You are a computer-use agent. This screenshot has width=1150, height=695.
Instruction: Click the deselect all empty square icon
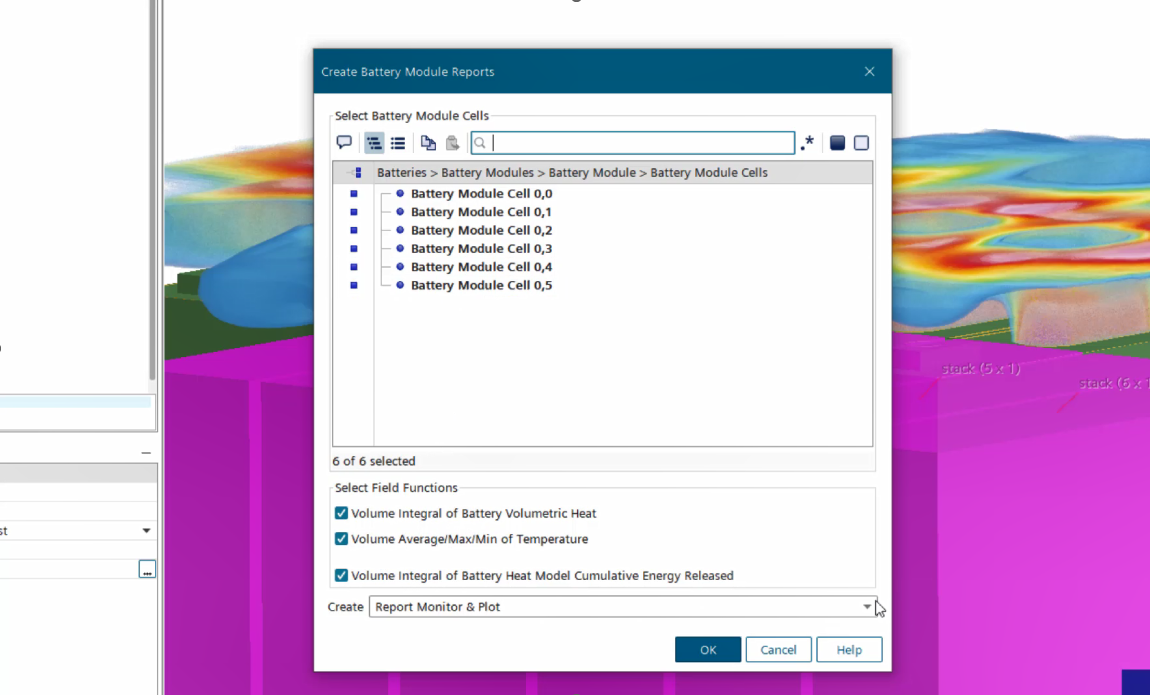861,142
